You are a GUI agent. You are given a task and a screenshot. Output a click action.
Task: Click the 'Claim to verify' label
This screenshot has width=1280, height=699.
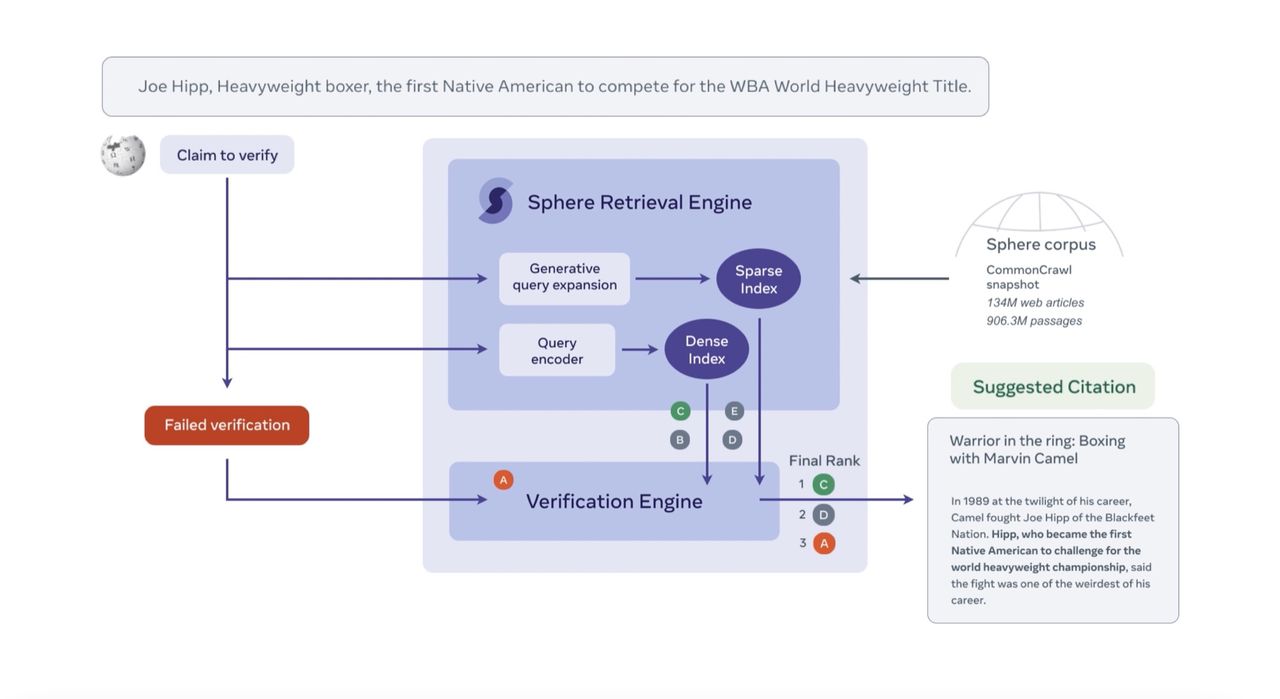(226, 154)
